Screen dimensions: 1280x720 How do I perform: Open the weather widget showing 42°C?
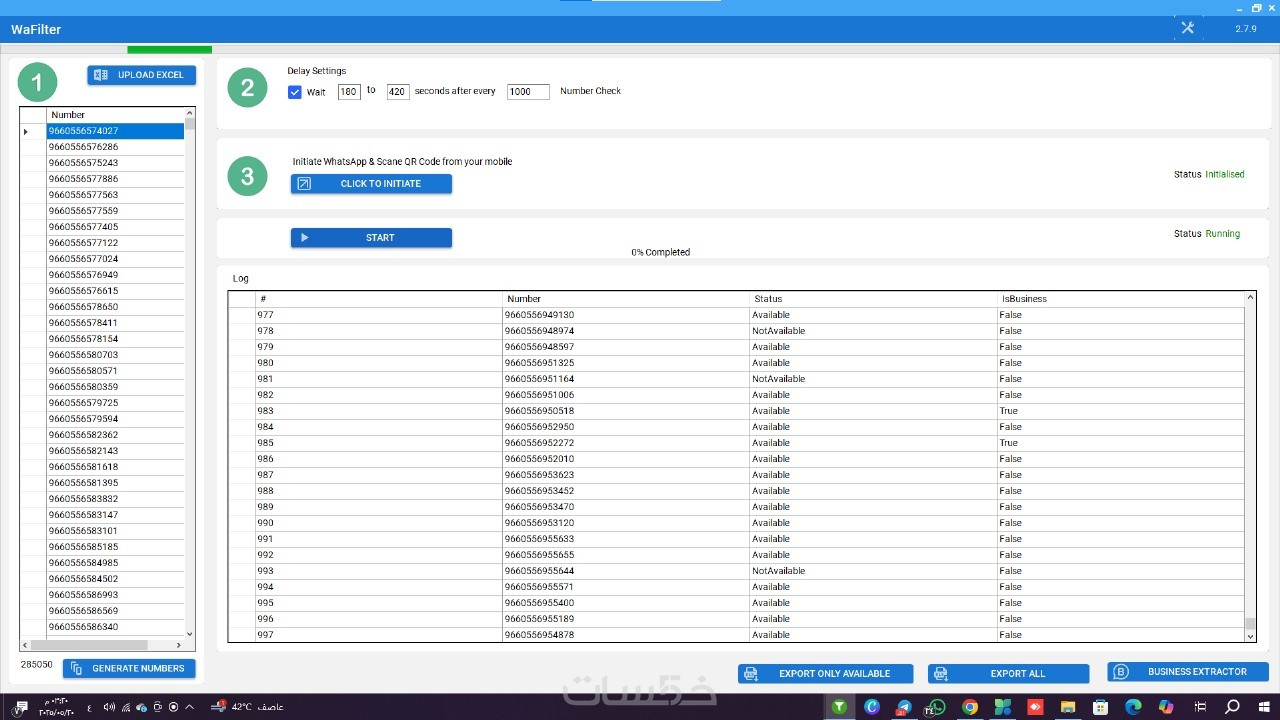[247, 707]
